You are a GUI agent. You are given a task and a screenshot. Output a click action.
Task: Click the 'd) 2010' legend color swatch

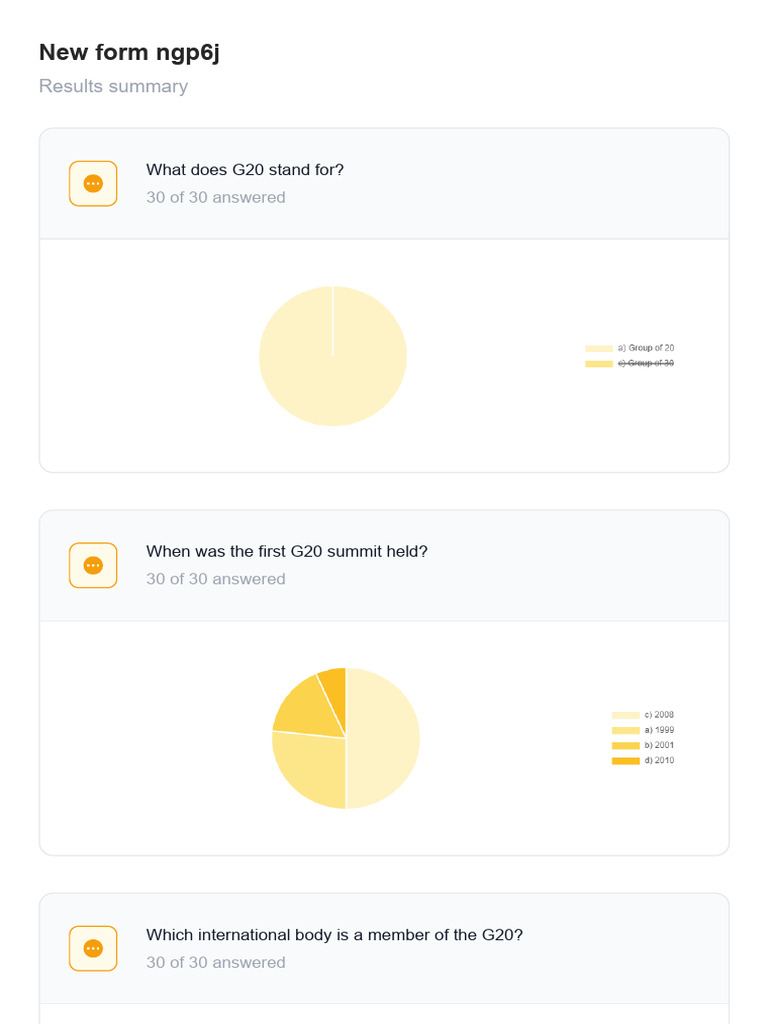pos(625,761)
